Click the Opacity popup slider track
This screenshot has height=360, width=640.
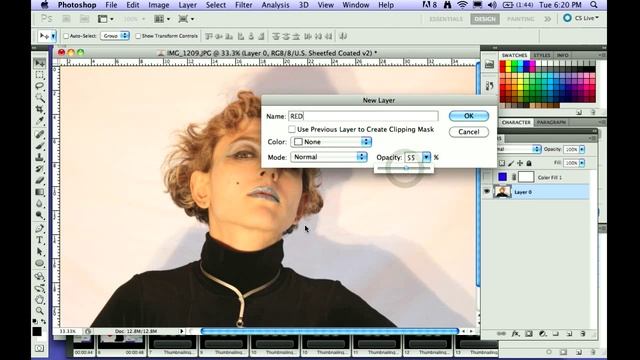point(403,168)
